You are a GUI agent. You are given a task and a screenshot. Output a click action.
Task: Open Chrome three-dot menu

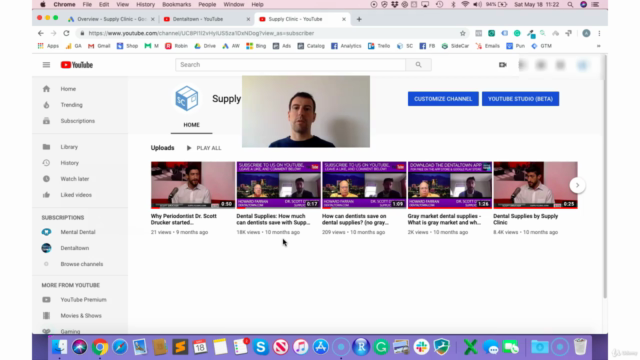pyautogui.click(x=599, y=33)
